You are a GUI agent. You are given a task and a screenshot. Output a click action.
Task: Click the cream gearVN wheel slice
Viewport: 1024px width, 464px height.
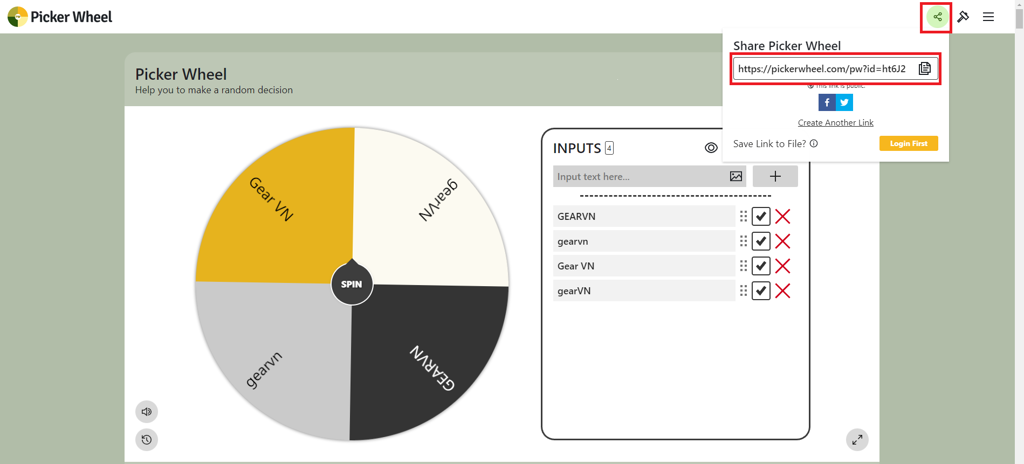(432, 205)
